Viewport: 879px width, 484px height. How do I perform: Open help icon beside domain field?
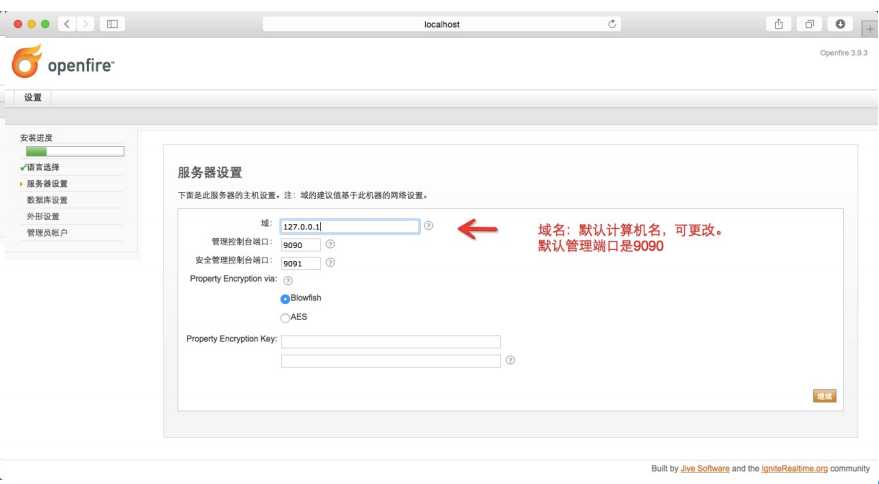pos(428,225)
